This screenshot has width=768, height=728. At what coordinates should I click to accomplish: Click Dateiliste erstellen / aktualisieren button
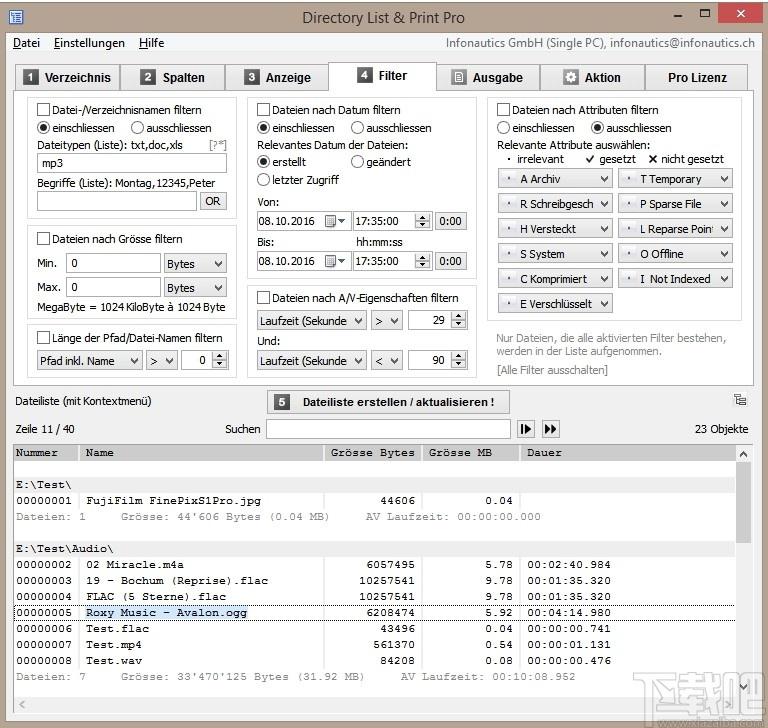pos(388,402)
